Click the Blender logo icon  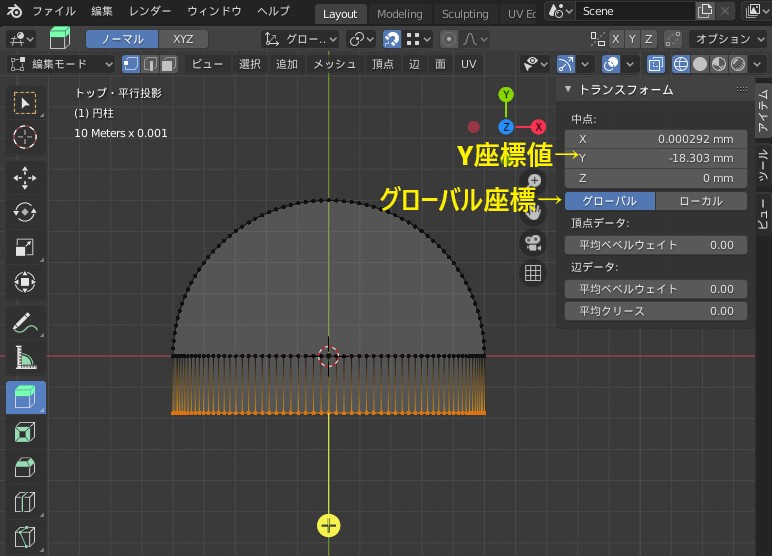coord(14,11)
